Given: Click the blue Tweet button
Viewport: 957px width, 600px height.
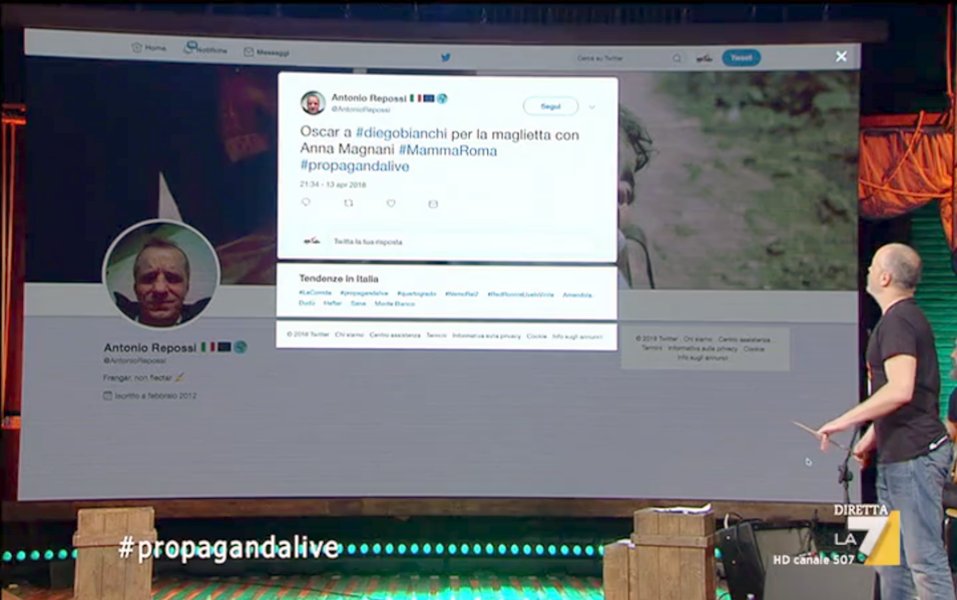Looking at the screenshot, I should point(741,57).
